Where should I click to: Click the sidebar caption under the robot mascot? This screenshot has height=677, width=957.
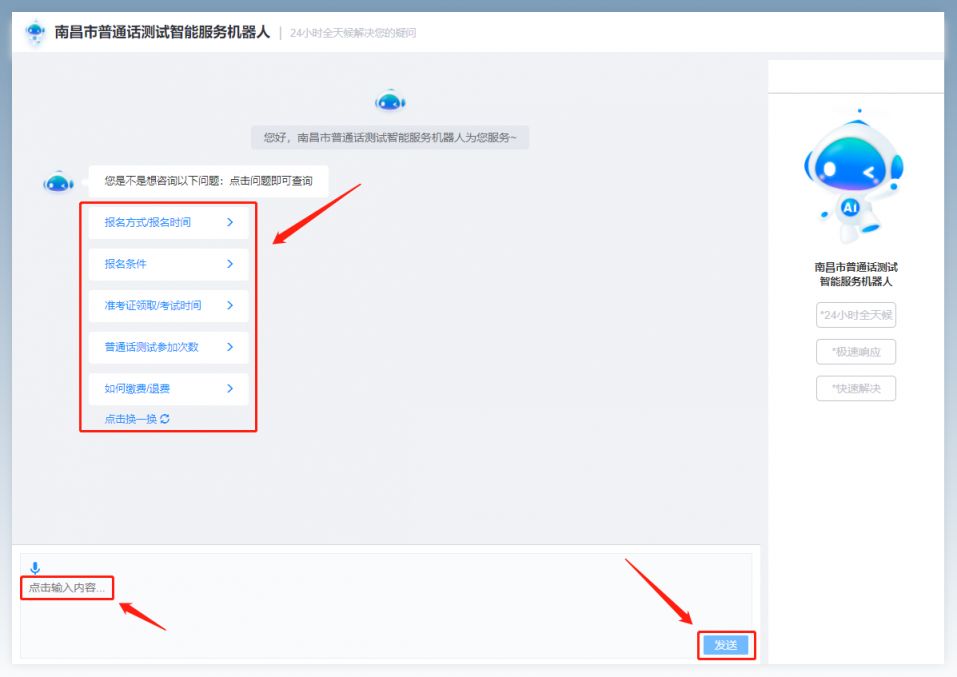(x=856, y=274)
